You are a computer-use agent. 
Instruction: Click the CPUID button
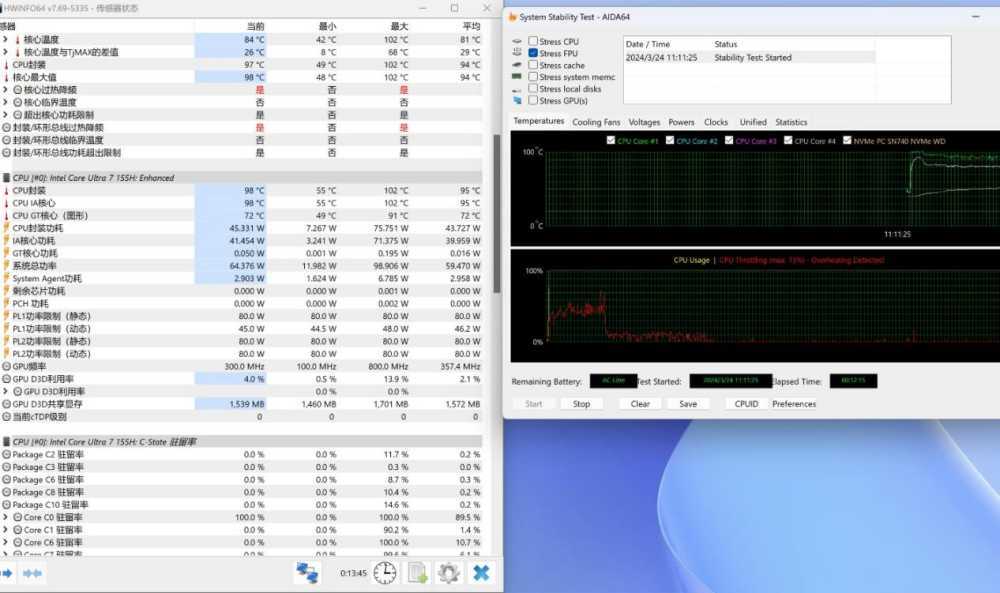(746, 404)
